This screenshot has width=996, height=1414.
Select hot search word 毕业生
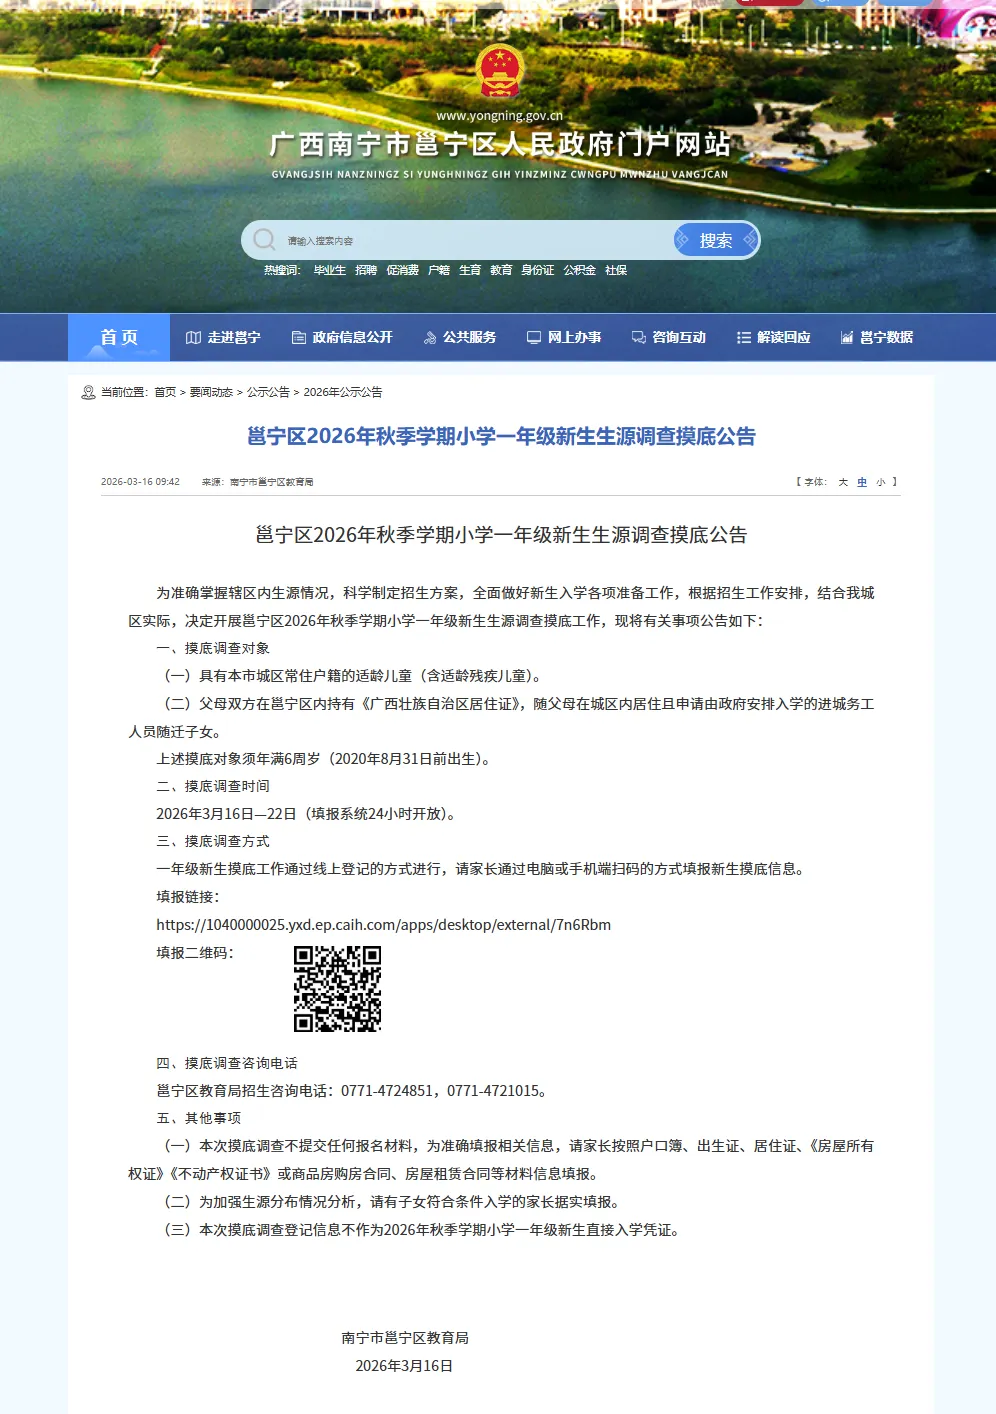pyautogui.click(x=330, y=270)
